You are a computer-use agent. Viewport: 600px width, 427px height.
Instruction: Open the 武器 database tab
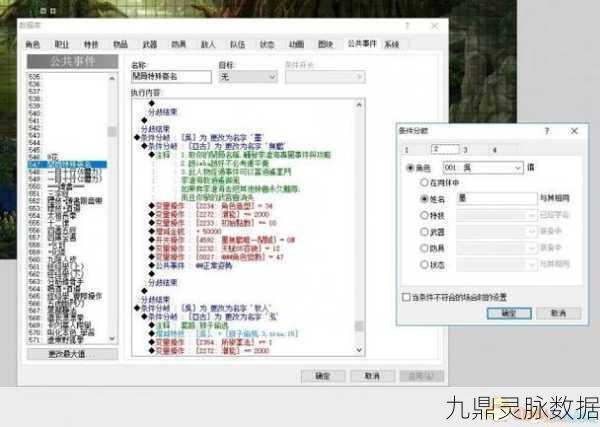150,44
